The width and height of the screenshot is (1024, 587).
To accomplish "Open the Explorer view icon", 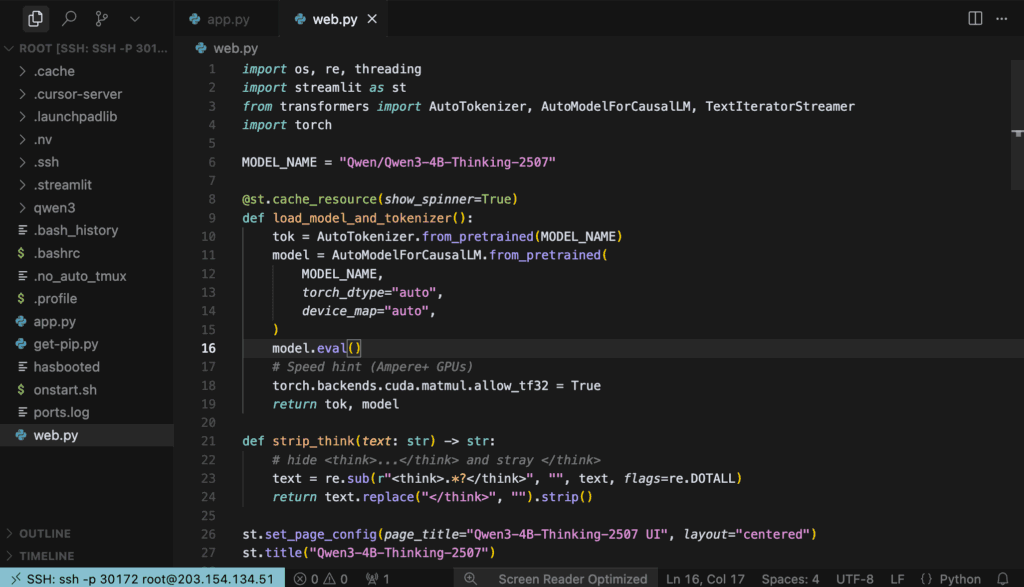I will (x=35, y=18).
